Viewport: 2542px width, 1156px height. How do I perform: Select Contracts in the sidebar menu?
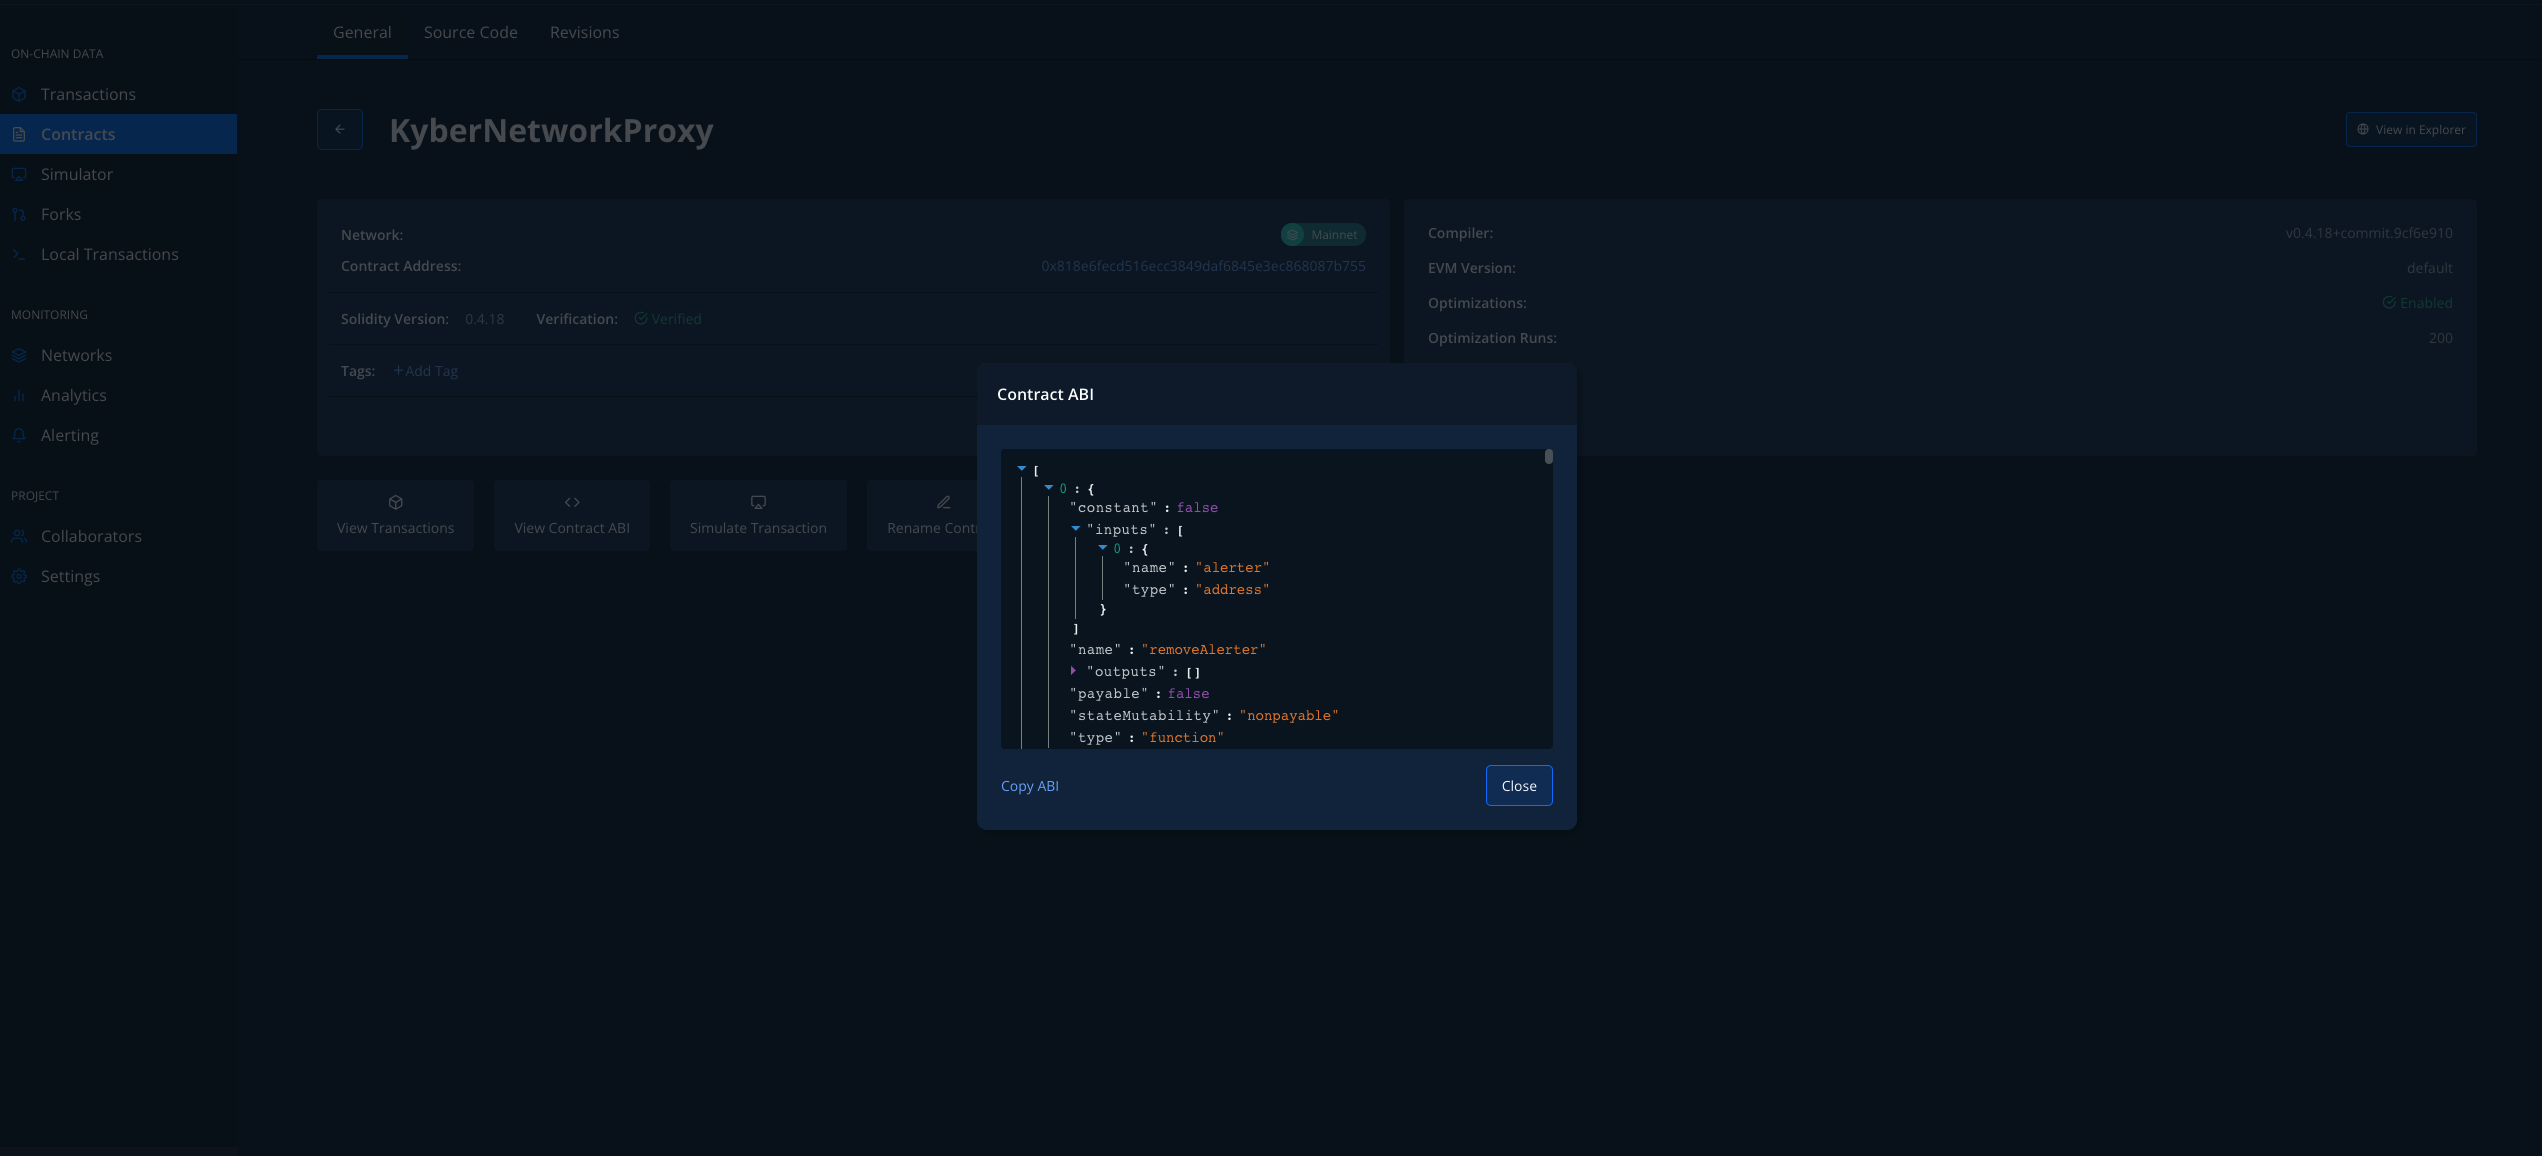coord(118,134)
